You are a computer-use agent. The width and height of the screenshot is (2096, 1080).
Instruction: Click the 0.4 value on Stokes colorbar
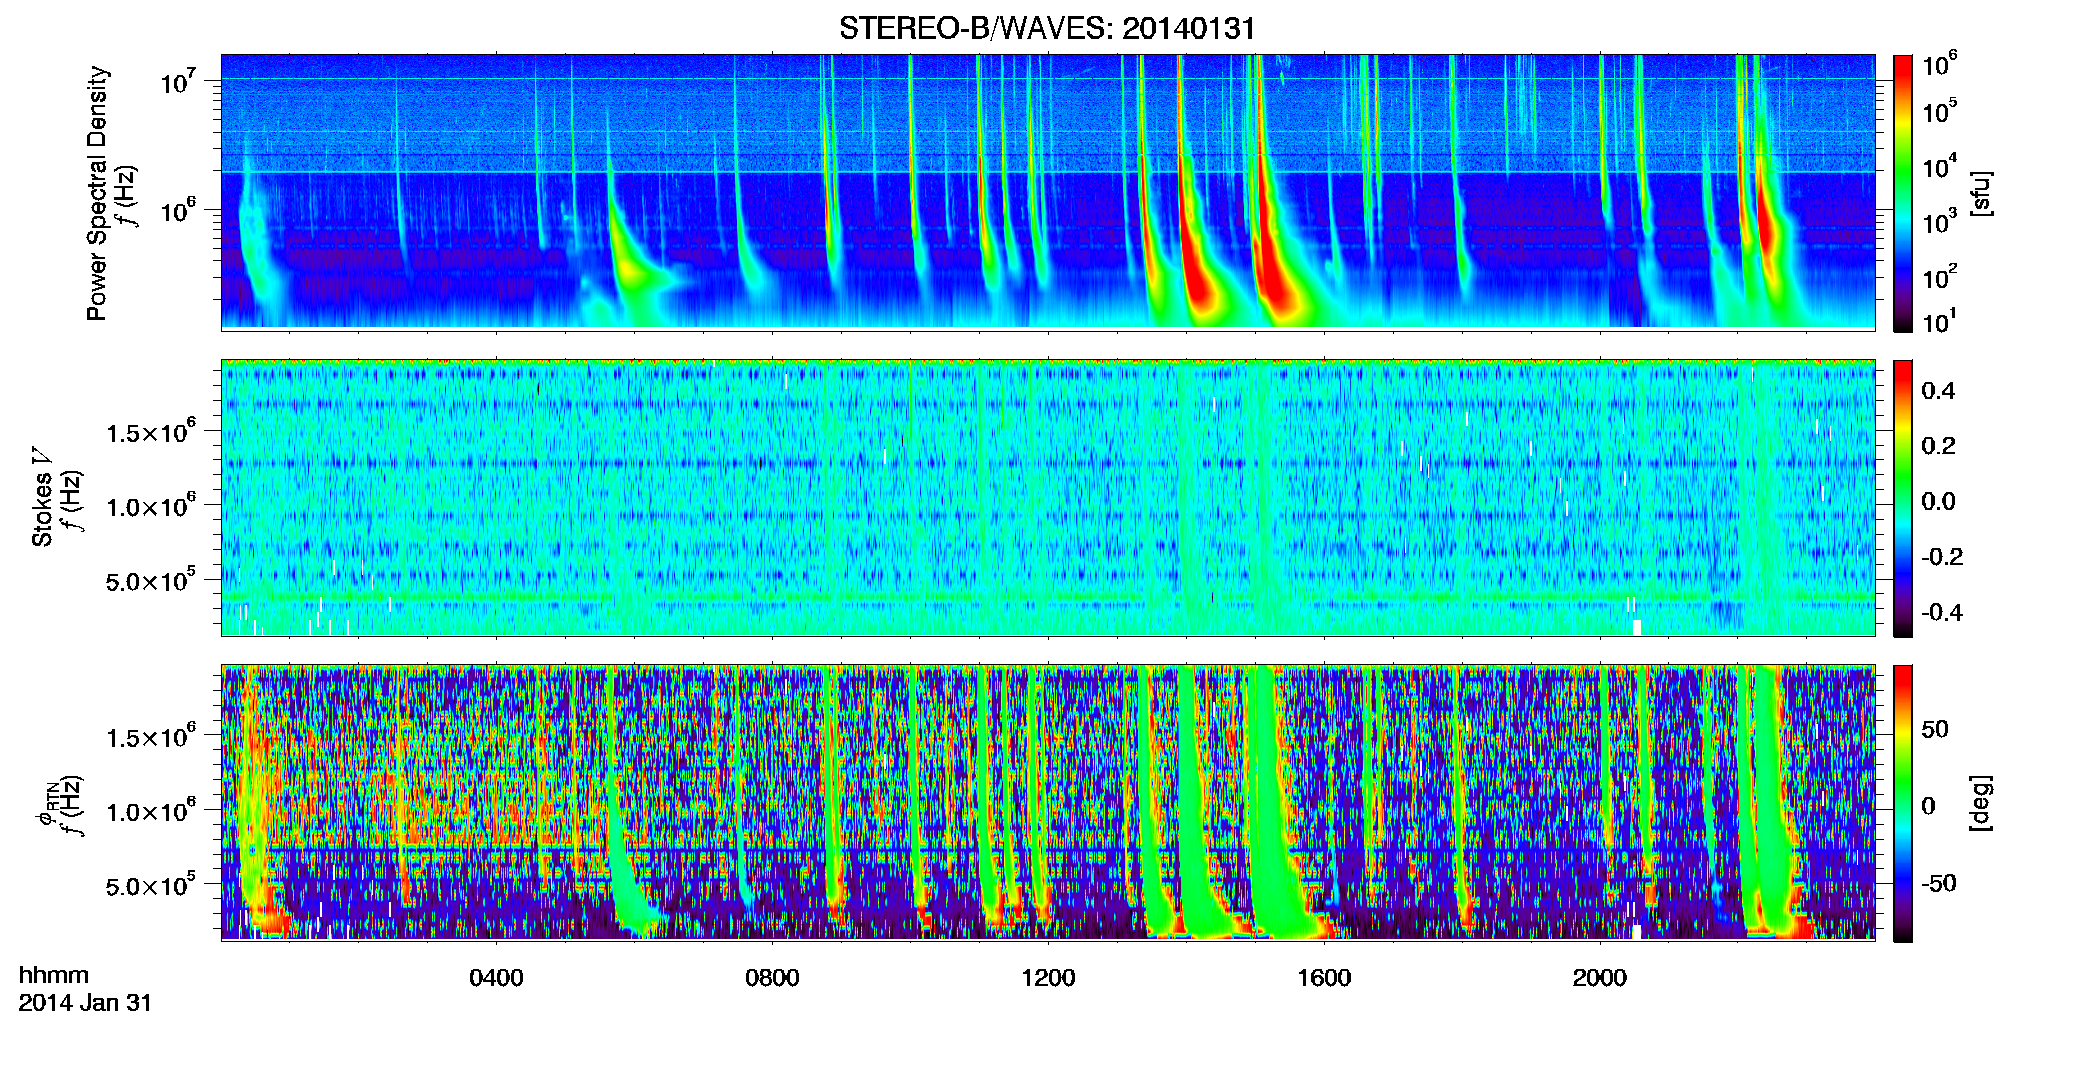pos(1938,391)
